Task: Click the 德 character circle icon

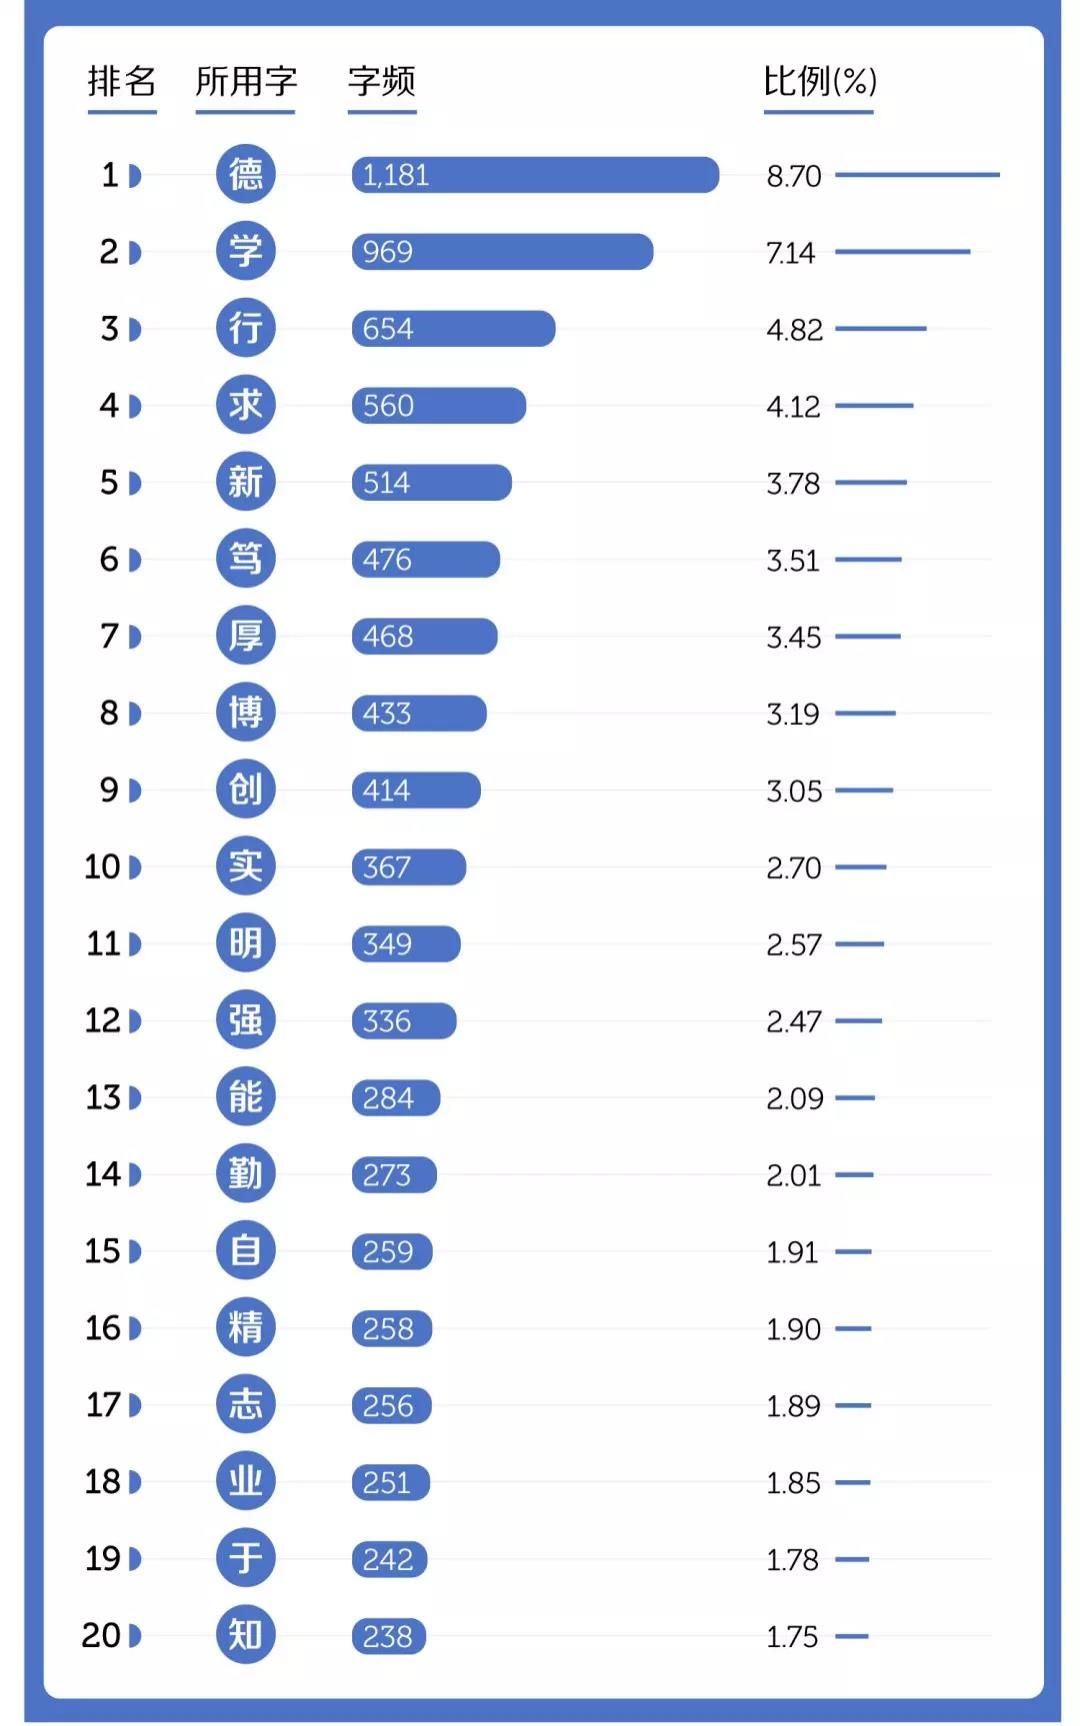Action: pos(246,175)
